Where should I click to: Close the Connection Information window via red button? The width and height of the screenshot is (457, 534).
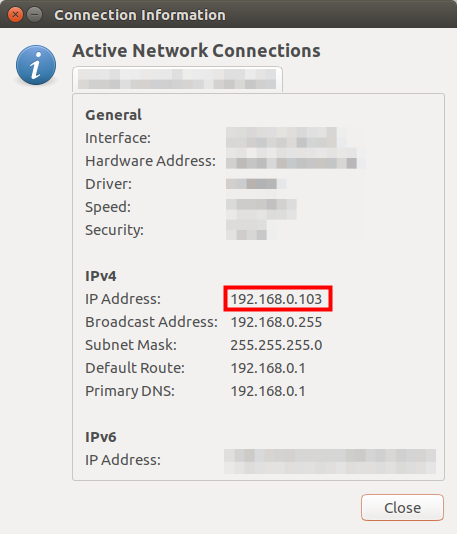coord(15,15)
